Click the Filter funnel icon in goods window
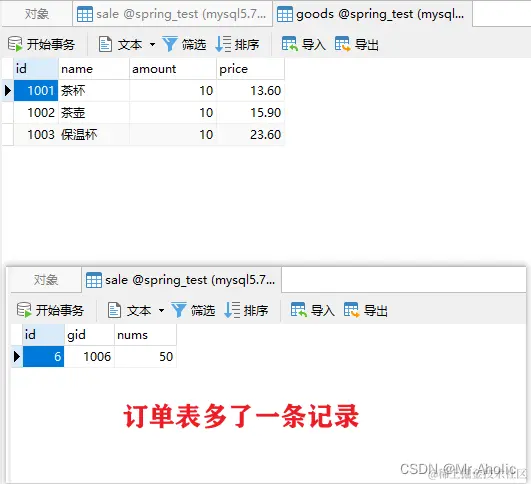The width and height of the screenshot is (531, 484). click(170, 44)
